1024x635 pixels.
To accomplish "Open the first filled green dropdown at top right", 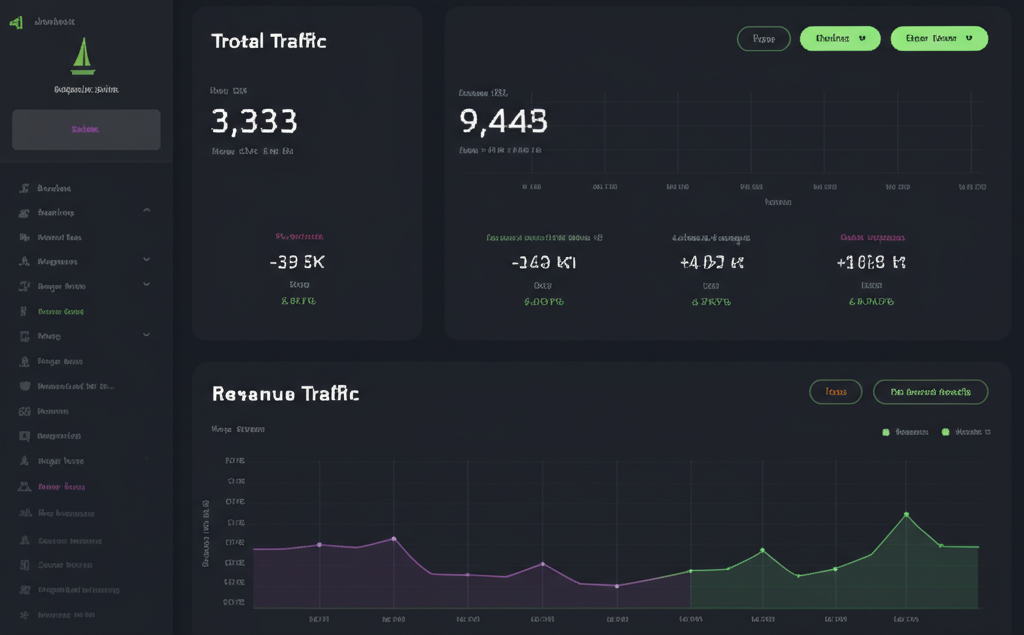I will [840, 39].
